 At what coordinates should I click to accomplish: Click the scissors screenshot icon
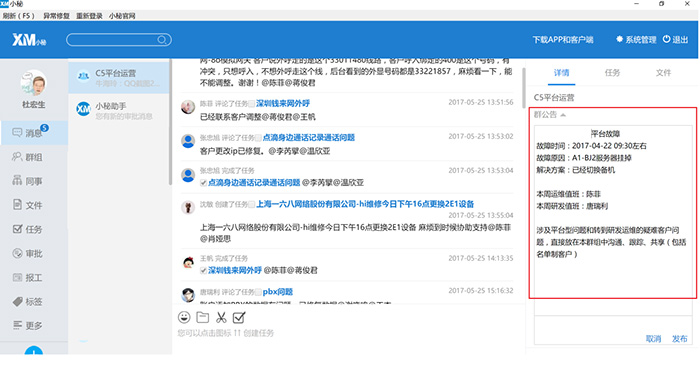(x=221, y=317)
